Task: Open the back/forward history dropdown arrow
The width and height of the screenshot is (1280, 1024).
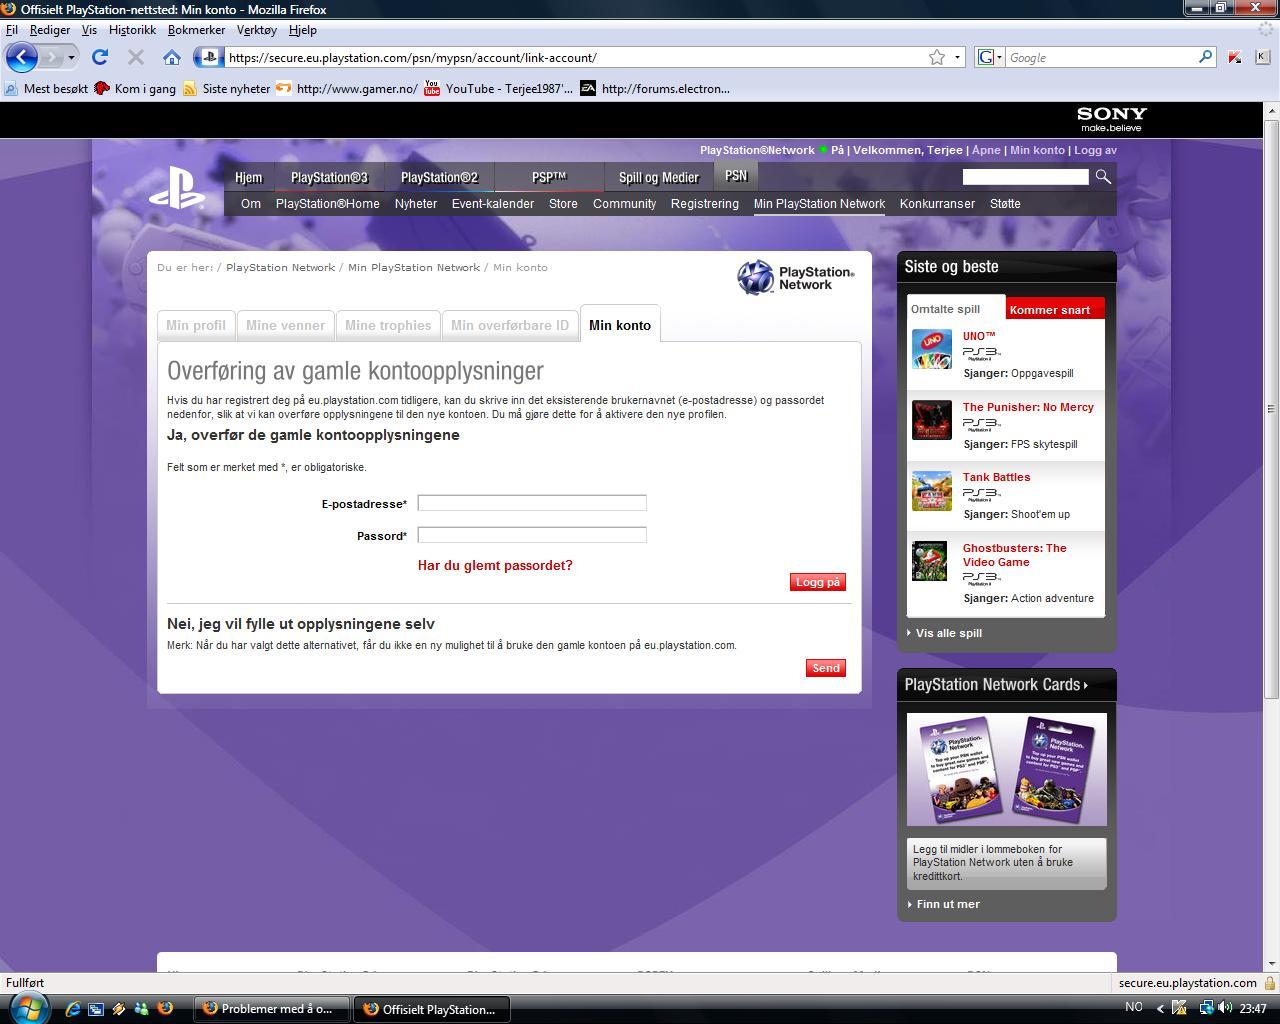Action: tap(71, 57)
